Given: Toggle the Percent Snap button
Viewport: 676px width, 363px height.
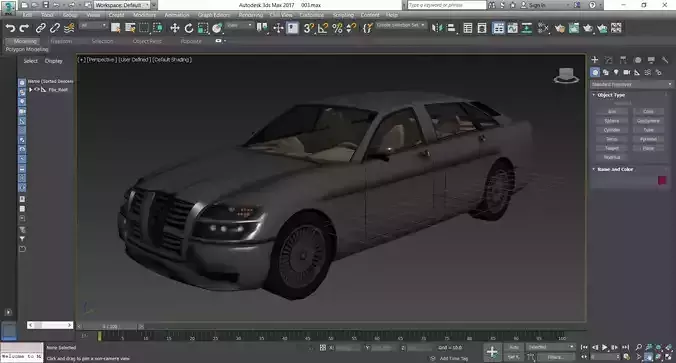Looking at the screenshot, I should point(337,28).
